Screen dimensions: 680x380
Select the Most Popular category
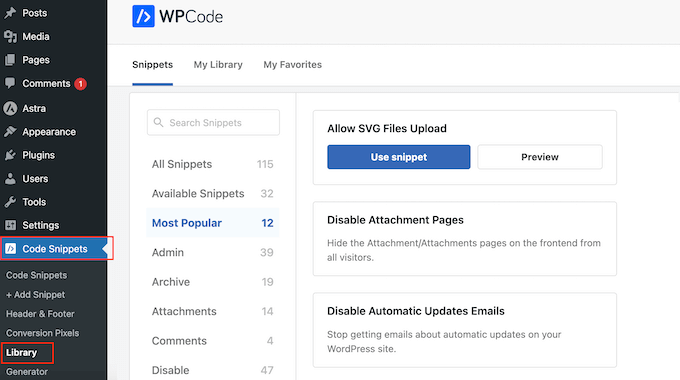click(212, 223)
